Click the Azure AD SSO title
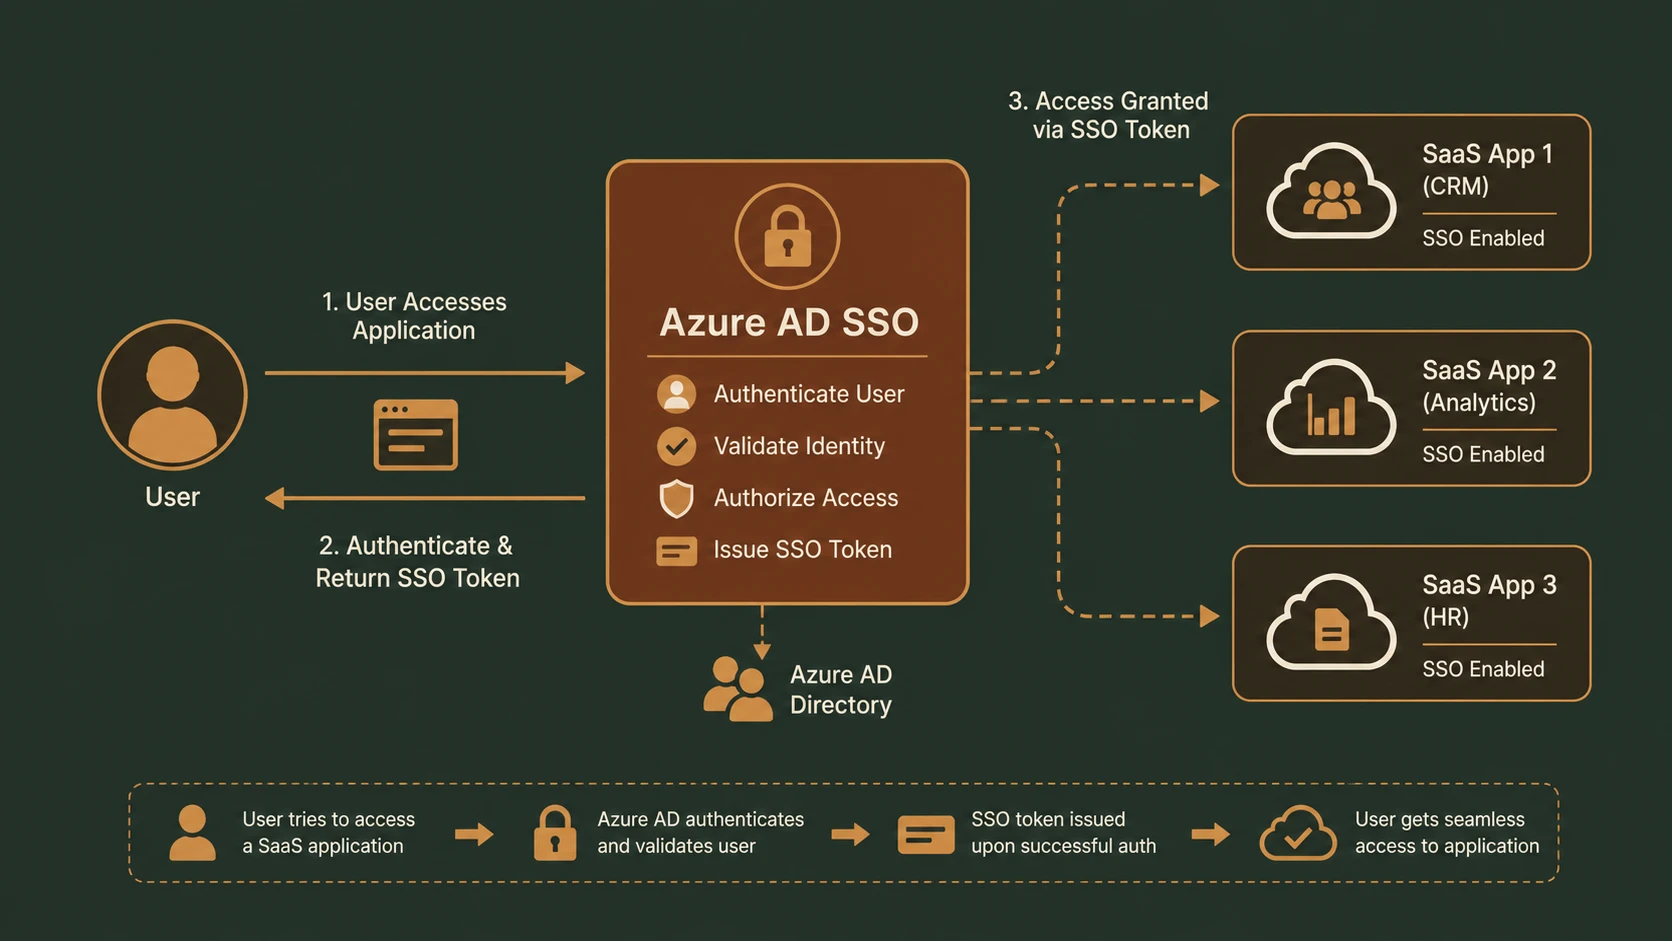1672x941 pixels. (x=789, y=322)
